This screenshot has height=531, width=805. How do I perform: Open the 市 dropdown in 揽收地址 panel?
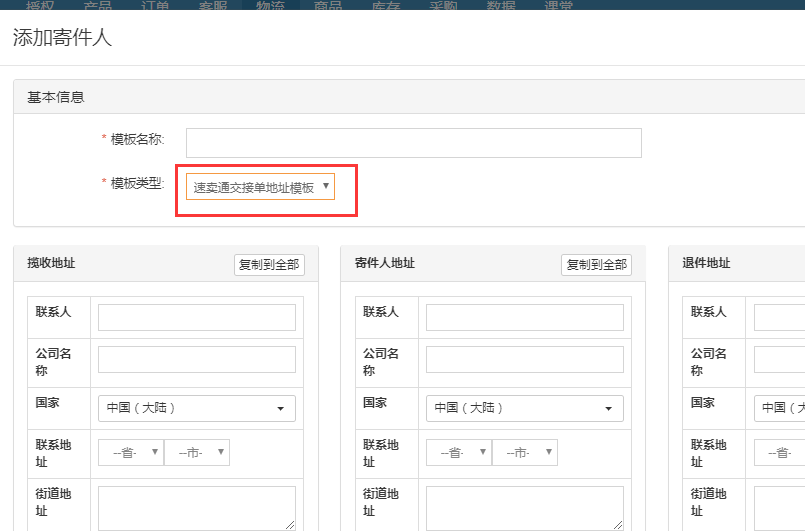197,452
